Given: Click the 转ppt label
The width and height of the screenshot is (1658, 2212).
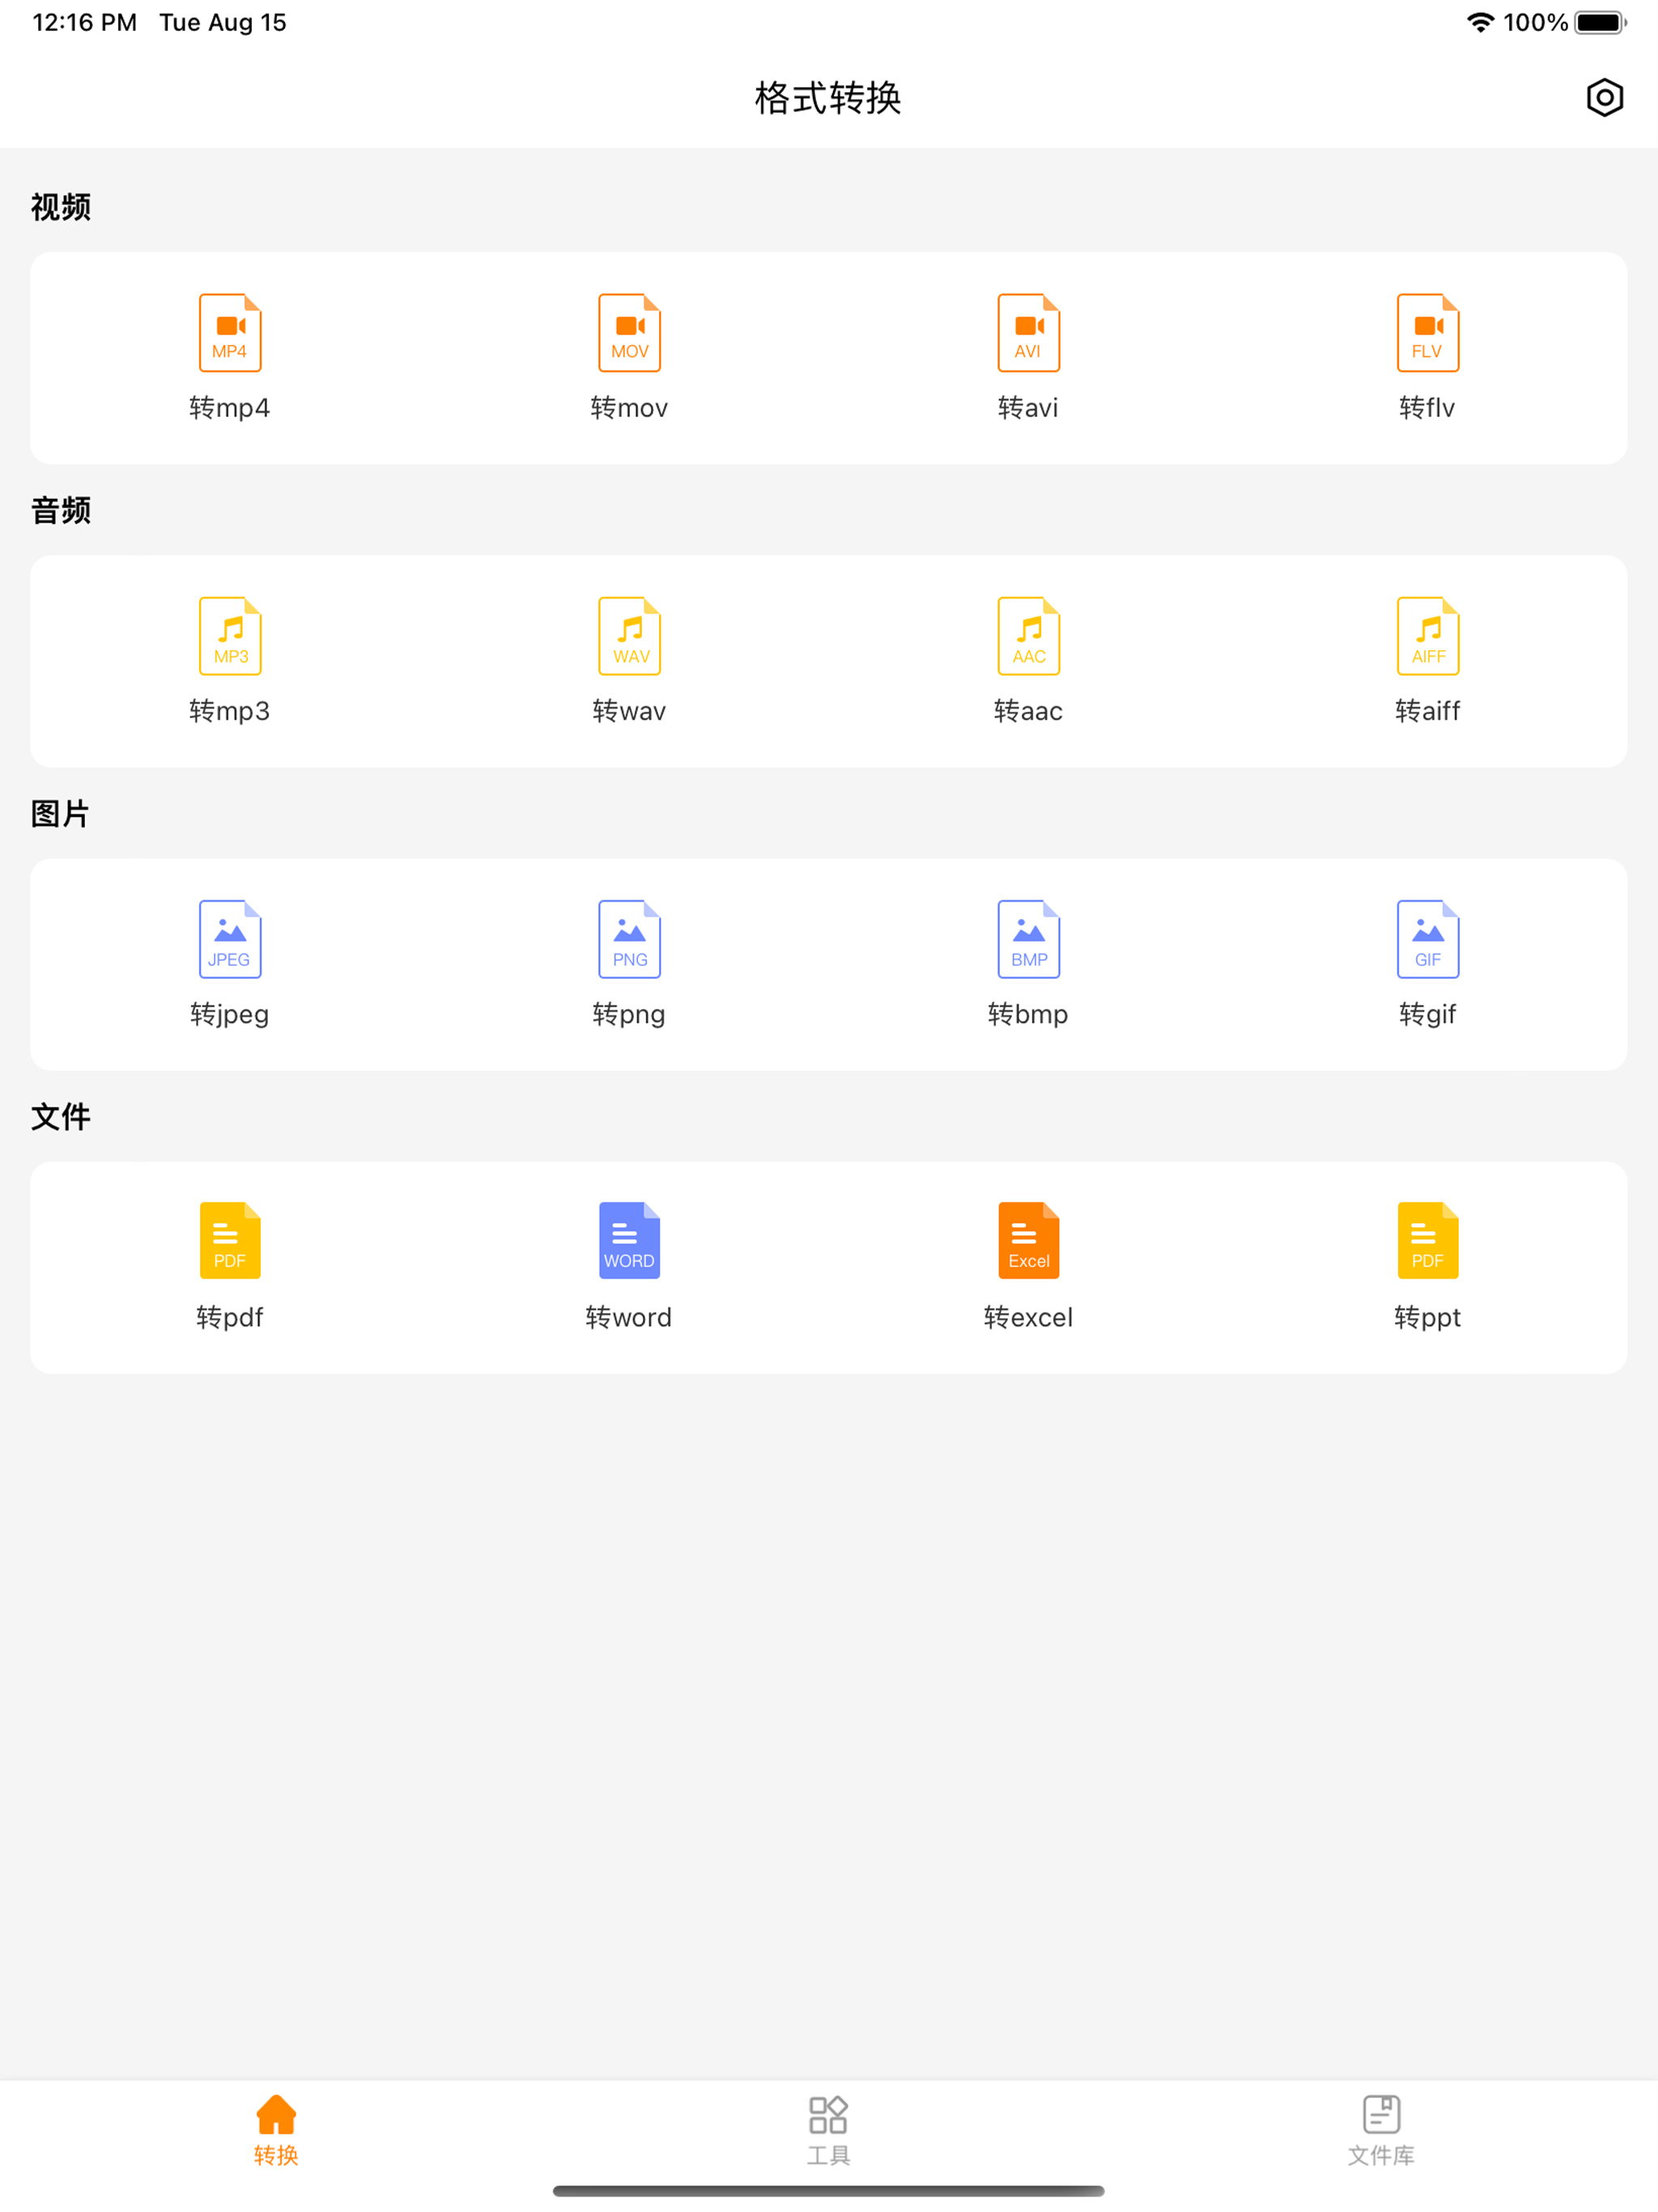Looking at the screenshot, I should [x=1427, y=1317].
